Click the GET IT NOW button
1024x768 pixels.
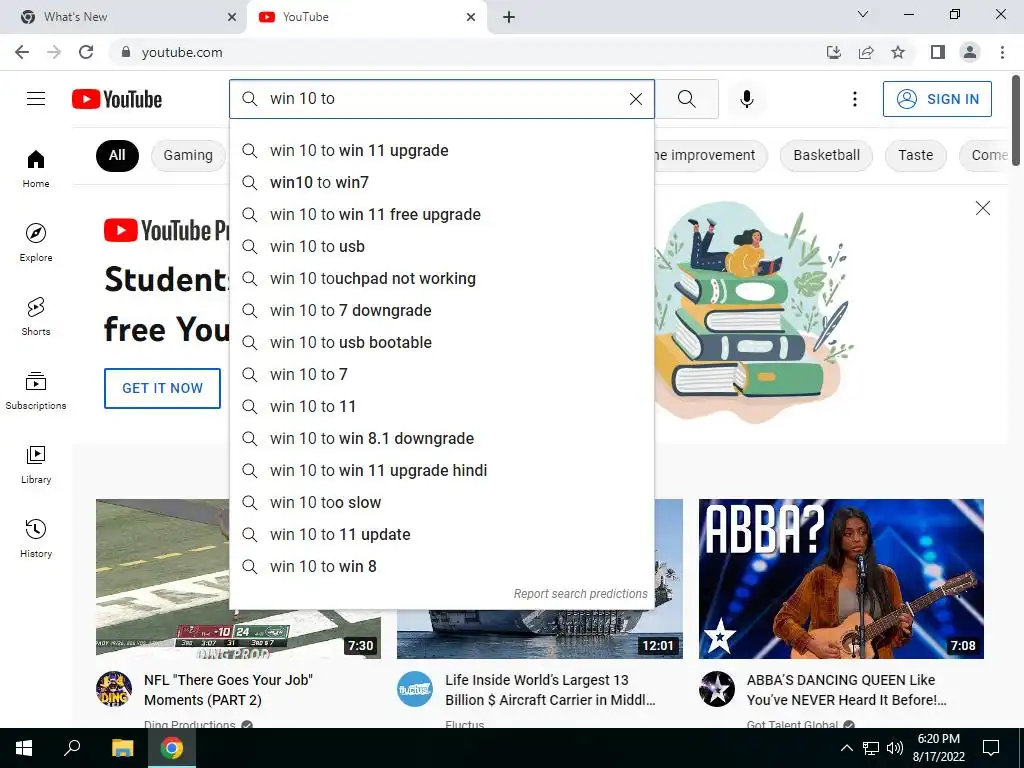(x=163, y=388)
